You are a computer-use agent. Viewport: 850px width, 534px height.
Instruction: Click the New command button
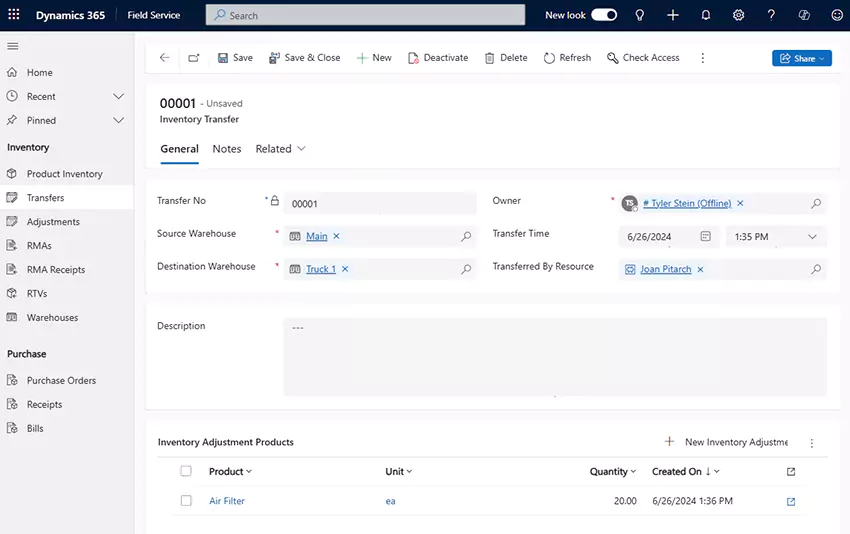pyautogui.click(x=374, y=57)
